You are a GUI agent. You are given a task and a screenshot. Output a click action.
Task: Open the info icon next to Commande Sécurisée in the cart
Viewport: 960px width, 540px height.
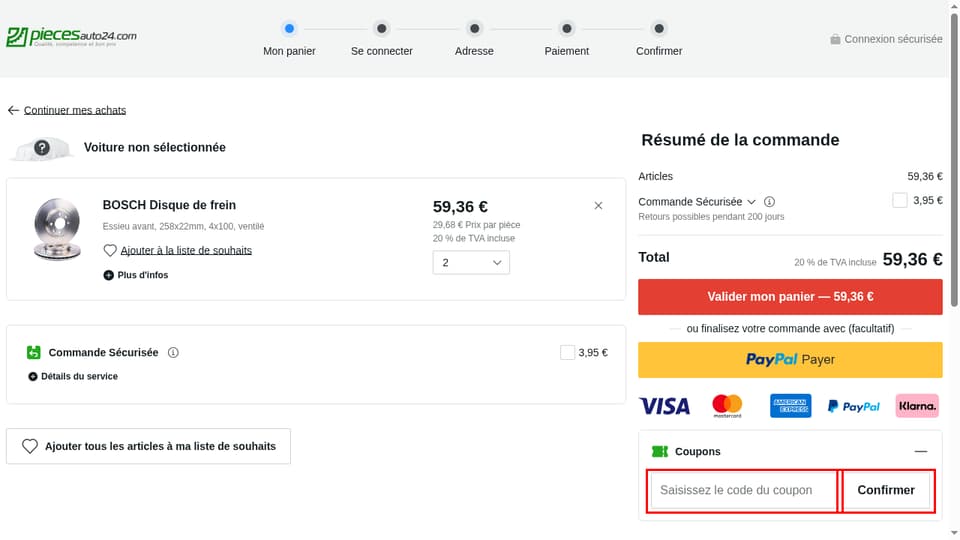pyautogui.click(x=173, y=353)
